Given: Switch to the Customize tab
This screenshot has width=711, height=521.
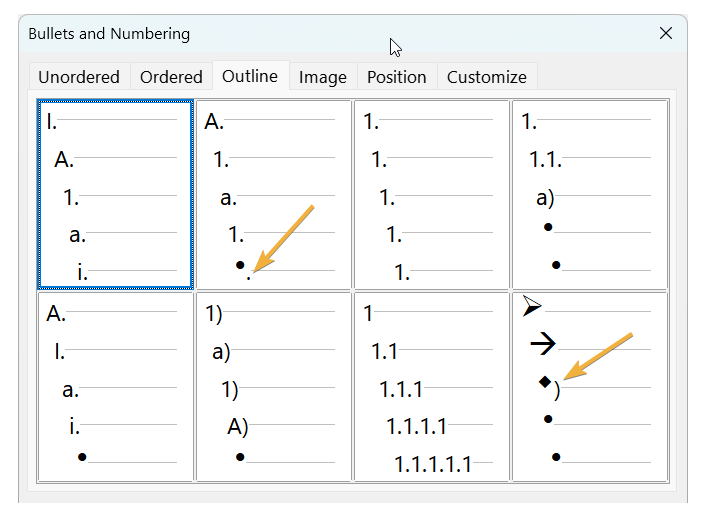Looking at the screenshot, I should pyautogui.click(x=487, y=77).
